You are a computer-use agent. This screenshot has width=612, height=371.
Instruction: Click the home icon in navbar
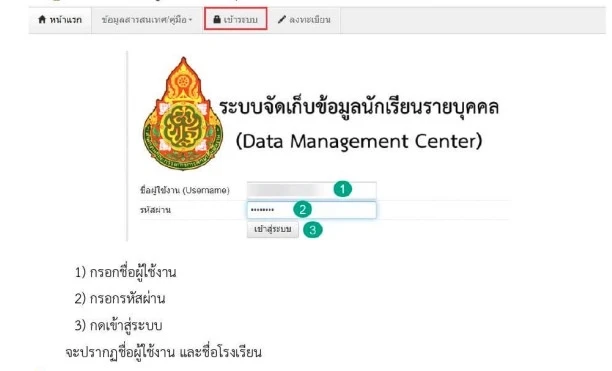(x=42, y=20)
